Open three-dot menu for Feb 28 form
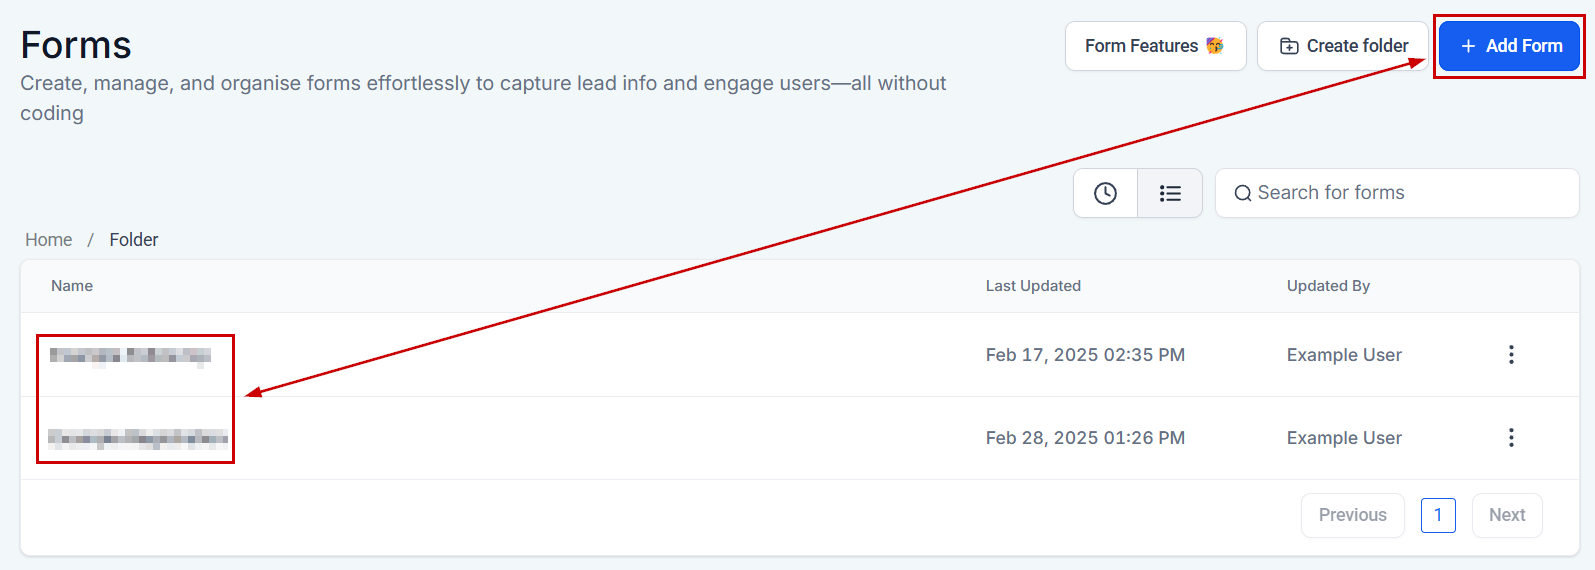This screenshot has width=1595, height=570. pos(1511,437)
